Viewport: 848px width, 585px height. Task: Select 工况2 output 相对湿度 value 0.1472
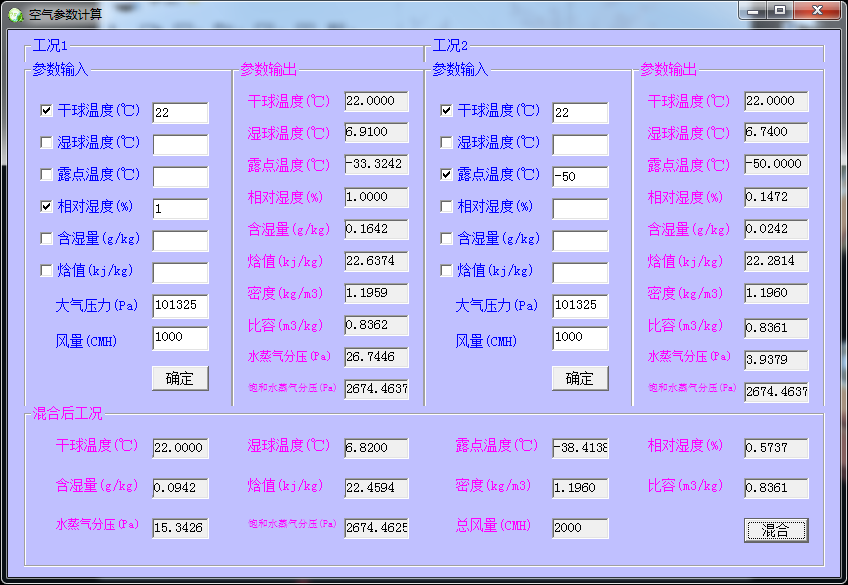click(x=776, y=197)
